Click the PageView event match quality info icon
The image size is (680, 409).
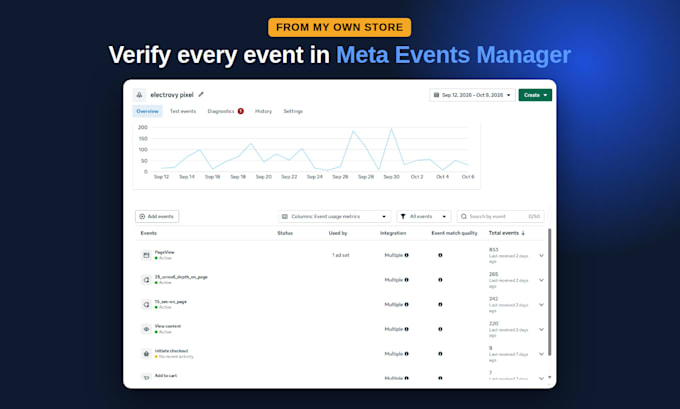click(x=440, y=255)
